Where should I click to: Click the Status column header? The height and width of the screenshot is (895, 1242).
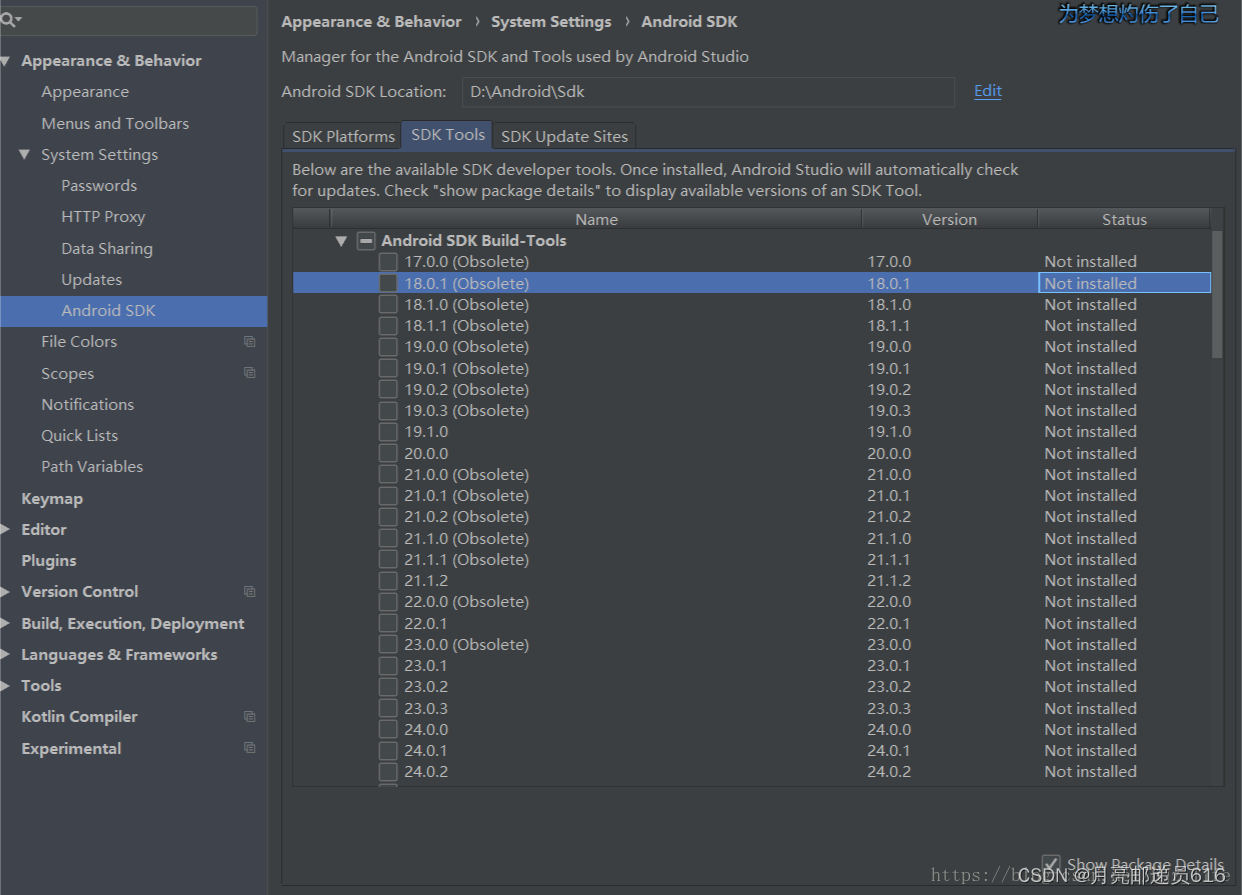pos(1124,219)
